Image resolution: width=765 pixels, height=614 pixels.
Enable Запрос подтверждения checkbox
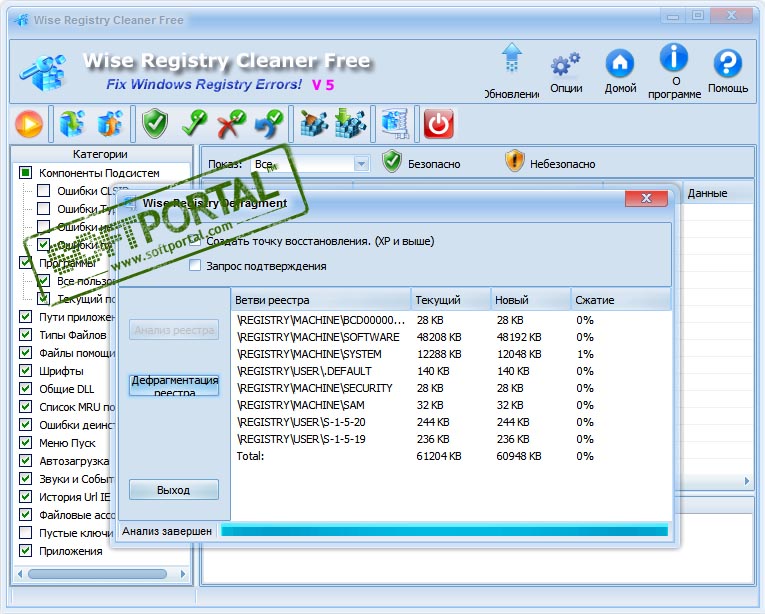195,266
